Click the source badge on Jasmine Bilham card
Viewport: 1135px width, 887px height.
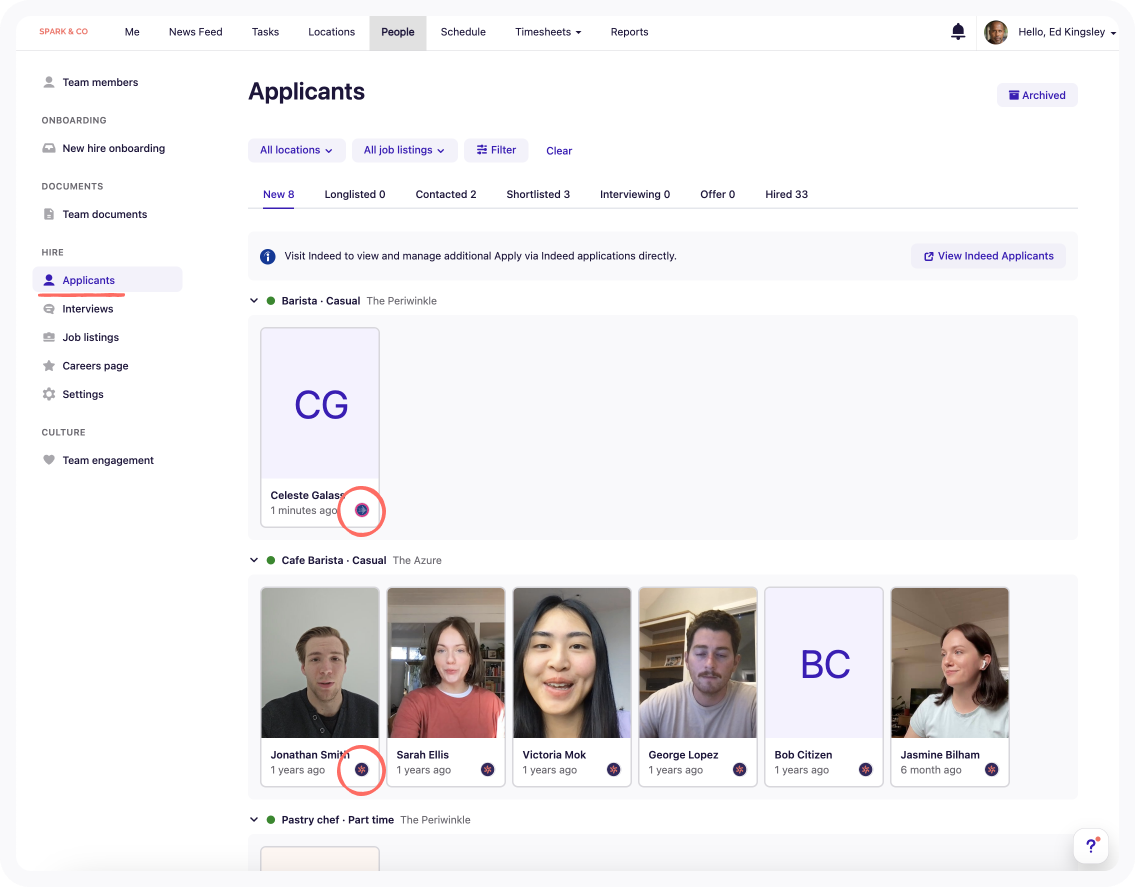[992, 769]
